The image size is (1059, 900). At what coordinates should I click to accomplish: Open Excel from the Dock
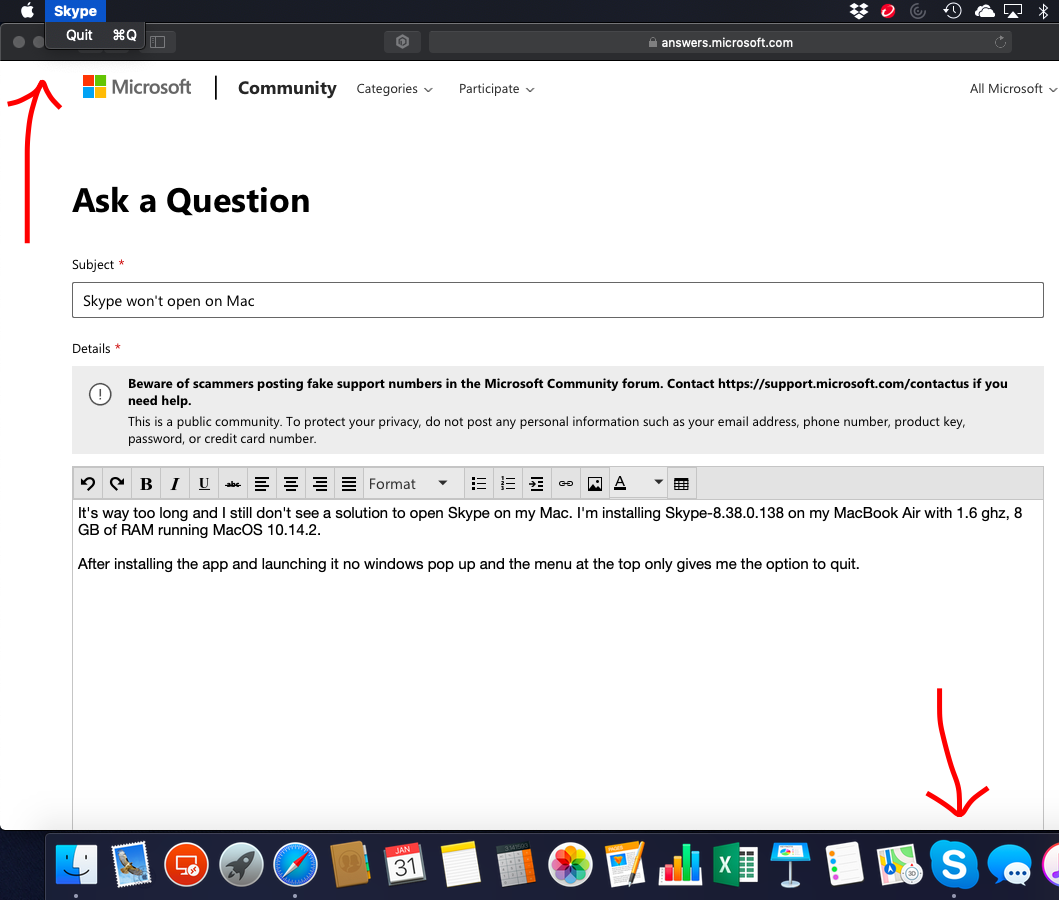[735, 864]
